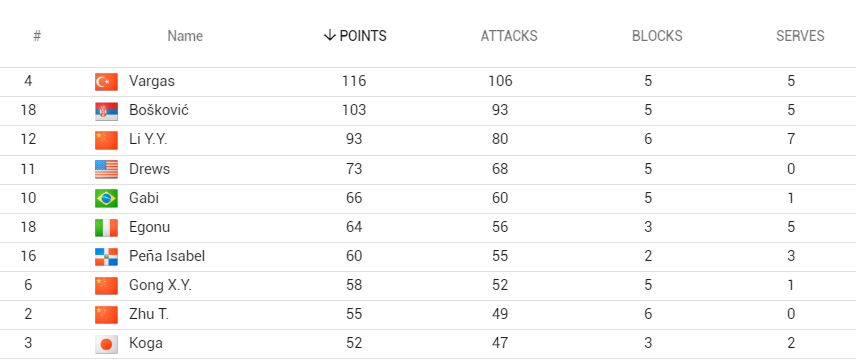The image size is (856, 360).
Task: Click the sort arrow beside POINTS header
Action: [x=329, y=36]
